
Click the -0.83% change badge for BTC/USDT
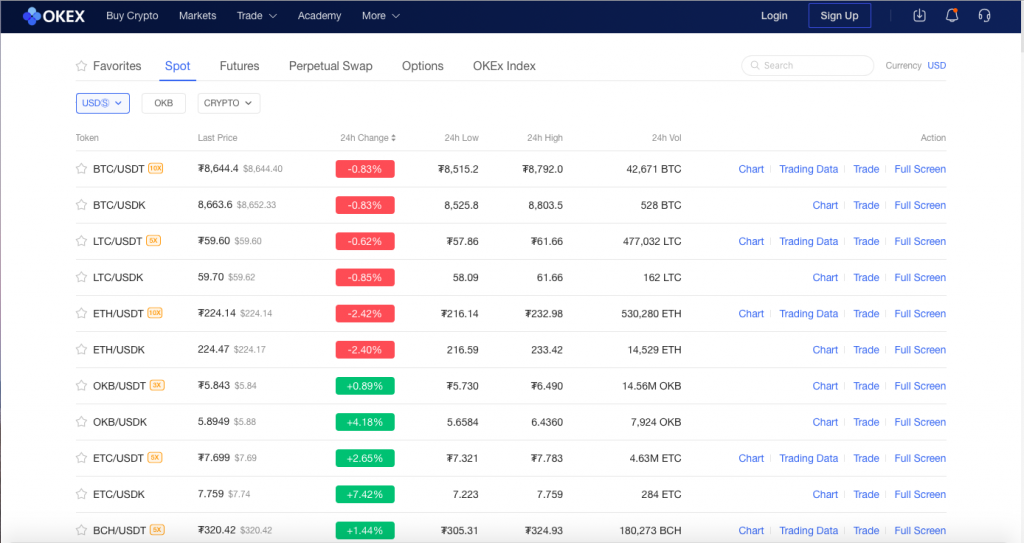coord(365,169)
